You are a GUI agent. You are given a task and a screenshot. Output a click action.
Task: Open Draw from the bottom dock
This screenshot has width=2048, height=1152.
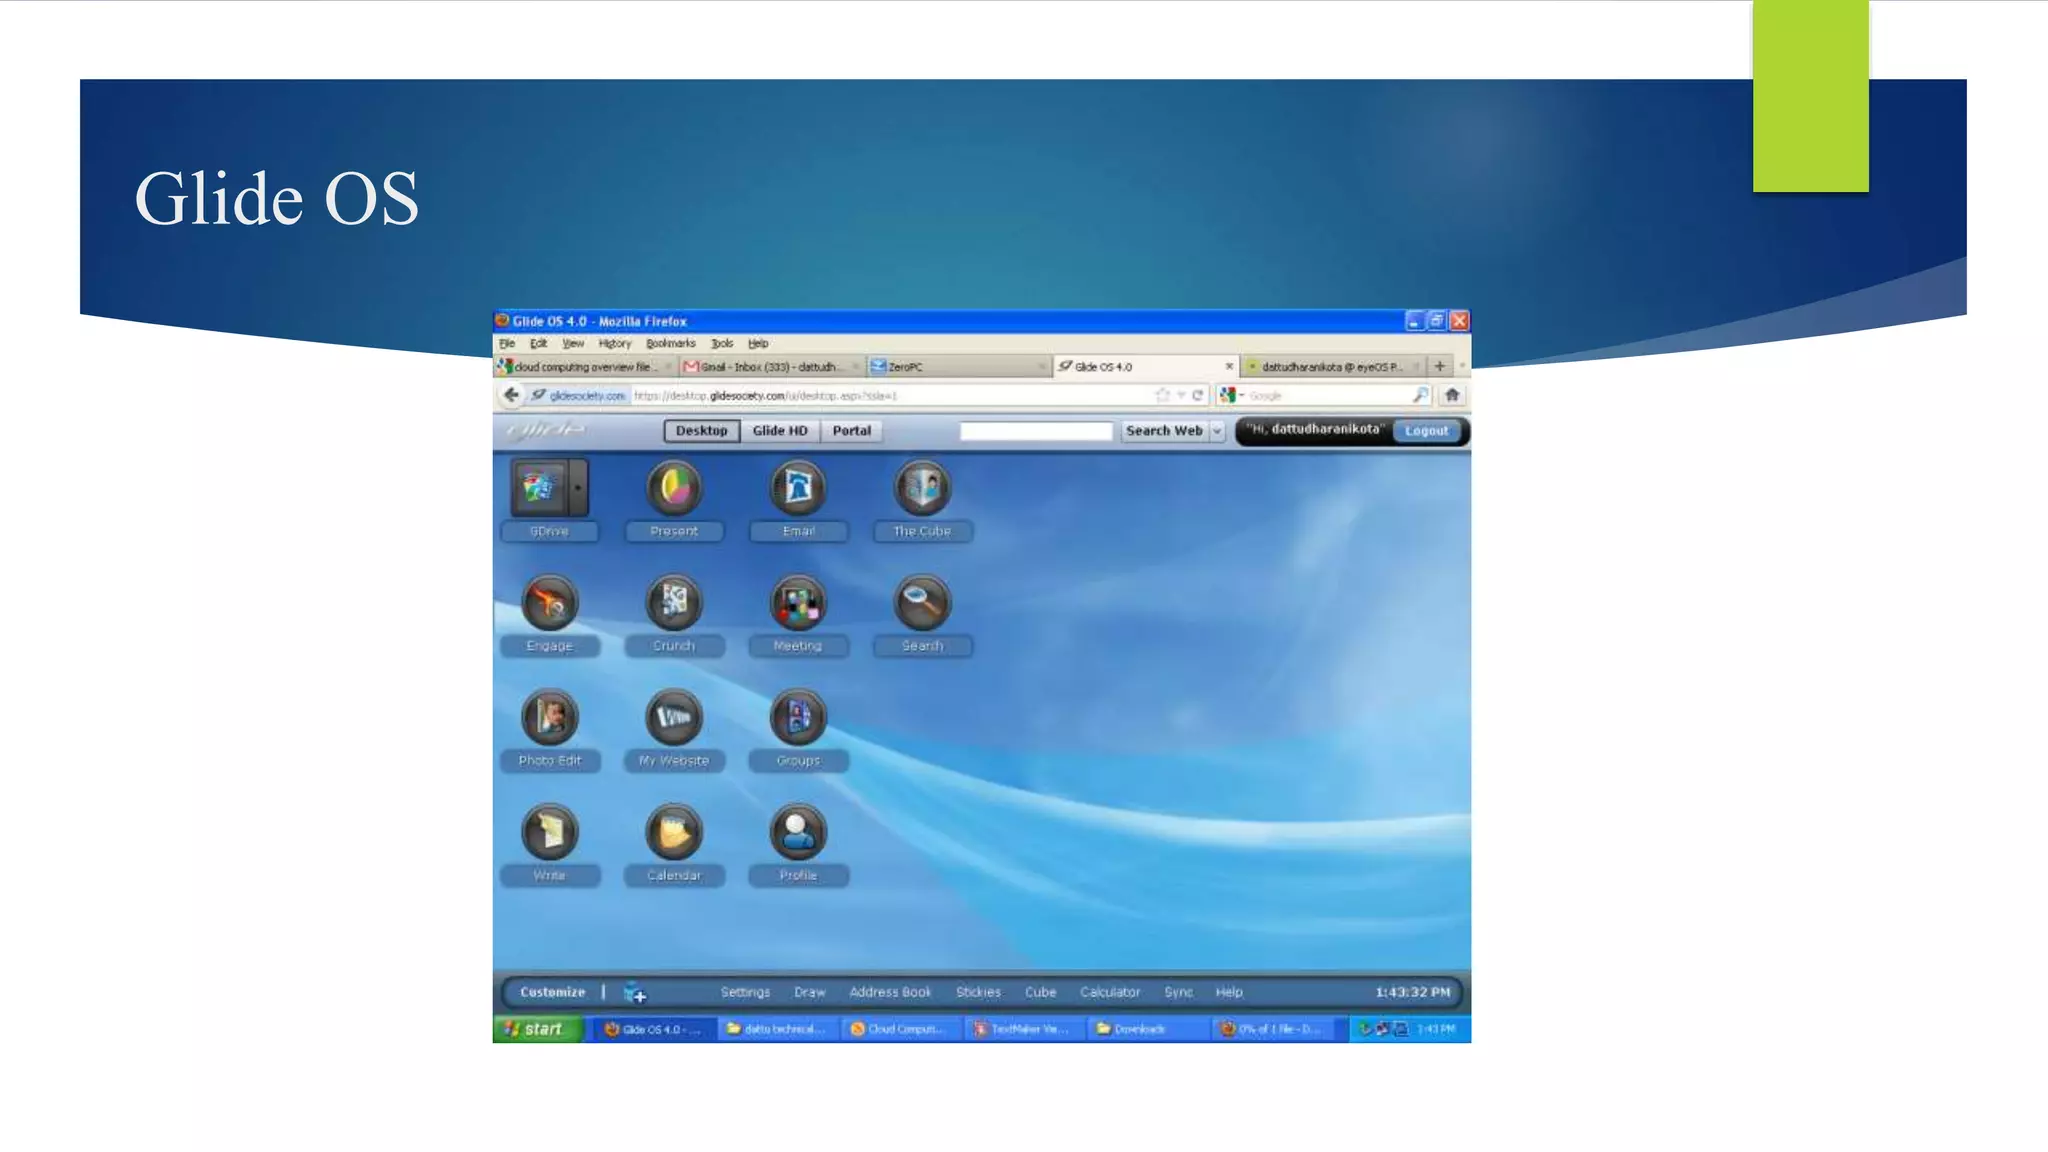[810, 992]
